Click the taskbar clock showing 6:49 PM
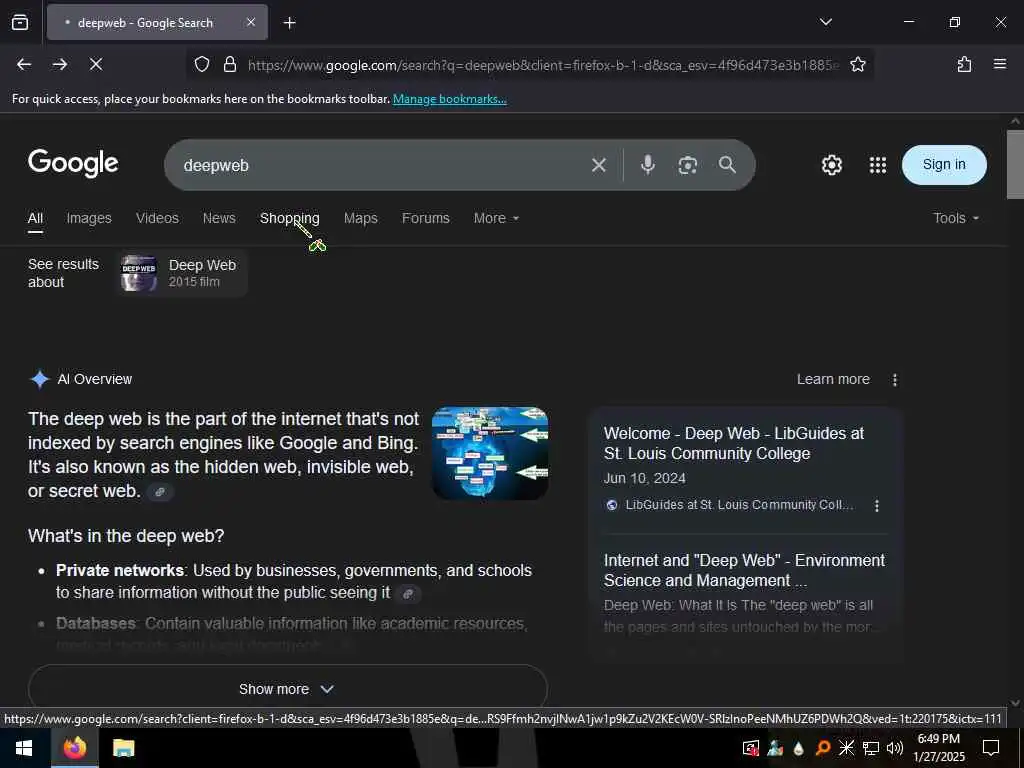 coord(938,748)
